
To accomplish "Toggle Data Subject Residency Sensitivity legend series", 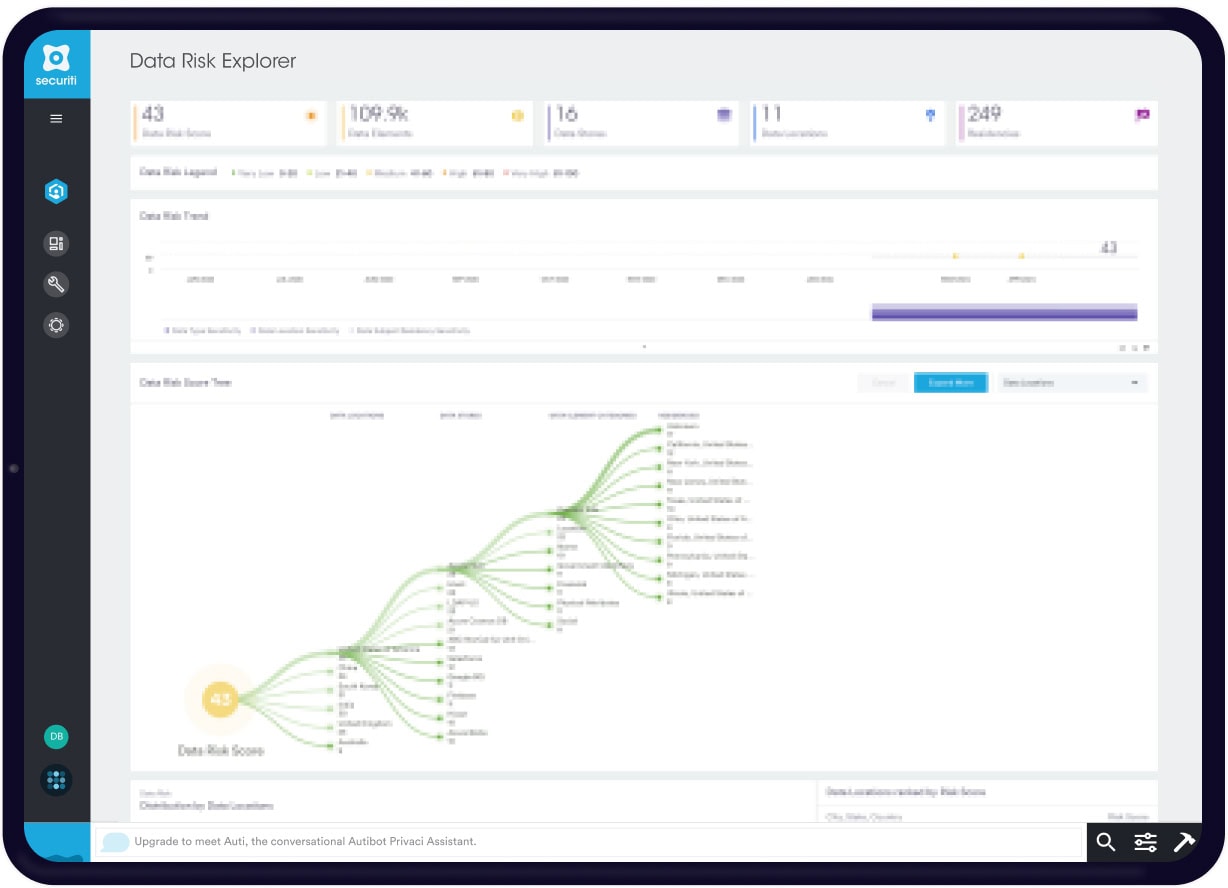I will point(409,330).
